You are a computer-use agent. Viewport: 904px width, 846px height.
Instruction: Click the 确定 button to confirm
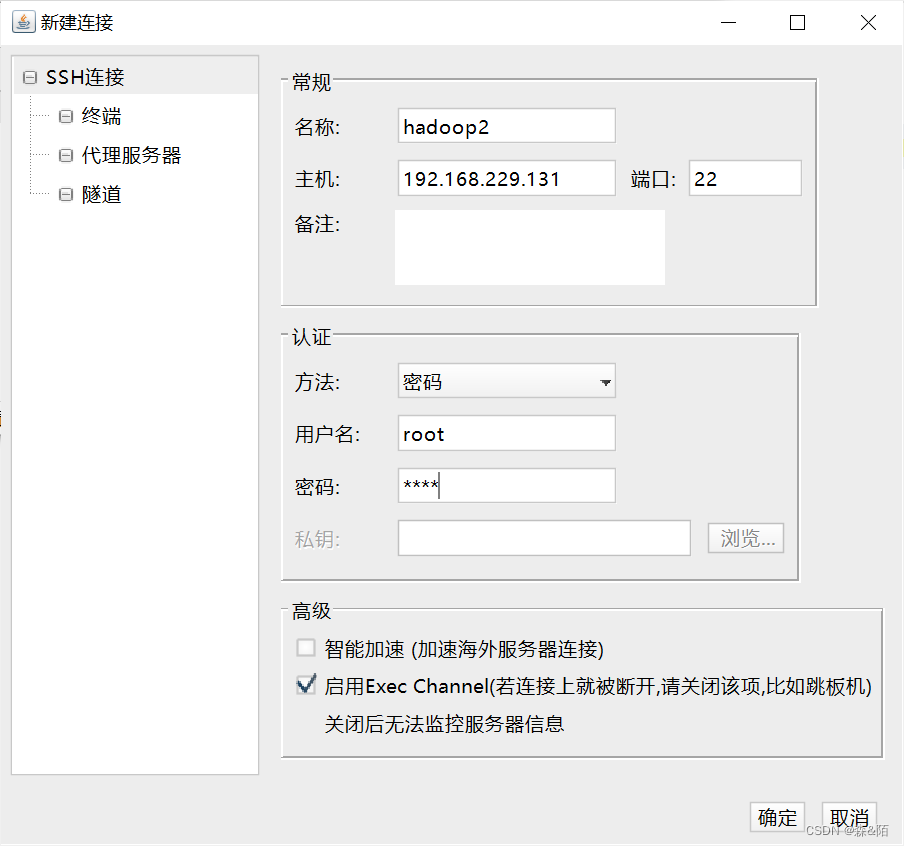pyautogui.click(x=777, y=817)
